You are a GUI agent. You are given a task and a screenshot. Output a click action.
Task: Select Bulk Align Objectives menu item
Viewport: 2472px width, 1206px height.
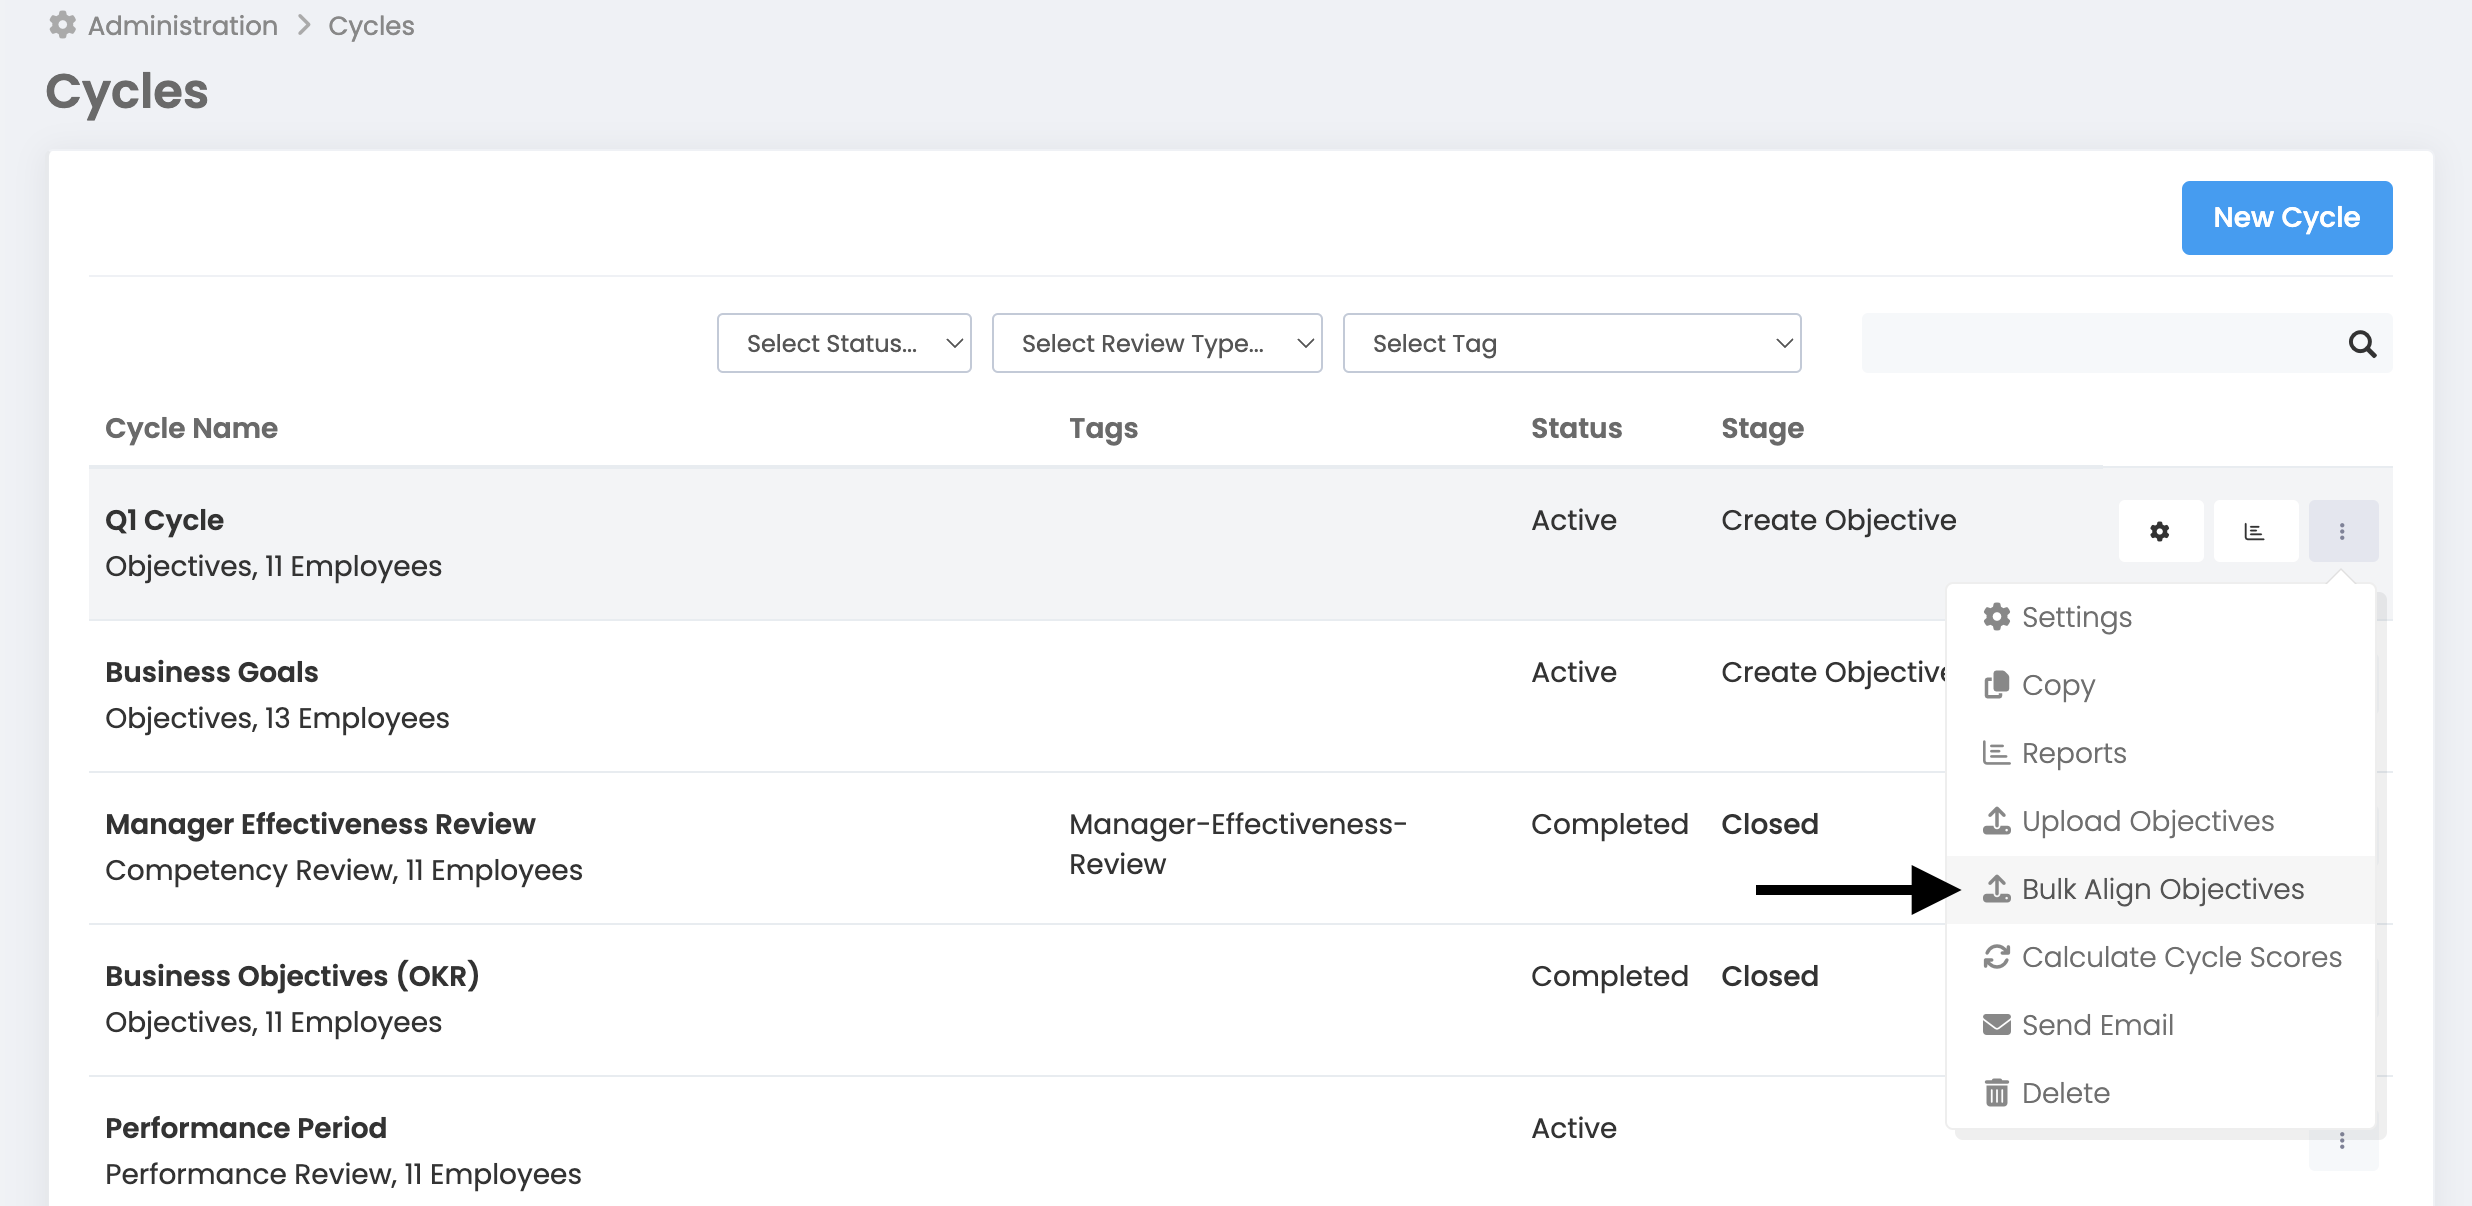2162,889
